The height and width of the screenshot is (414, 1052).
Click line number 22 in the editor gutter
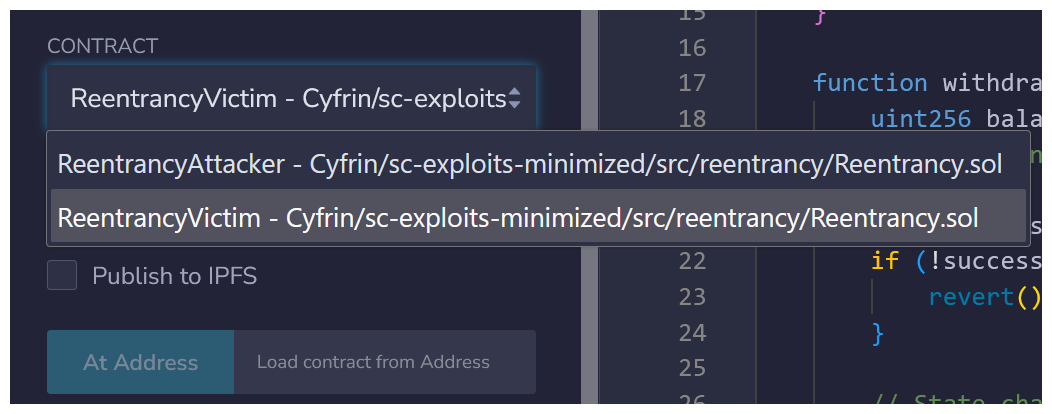click(x=691, y=261)
